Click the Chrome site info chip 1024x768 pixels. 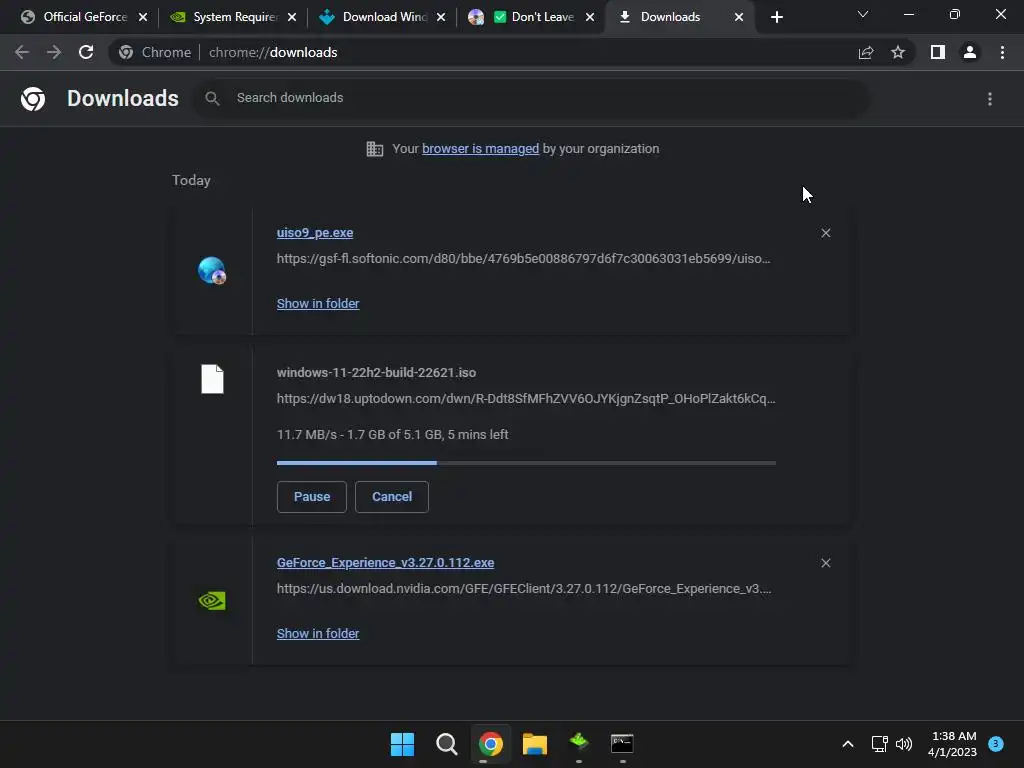coord(155,52)
